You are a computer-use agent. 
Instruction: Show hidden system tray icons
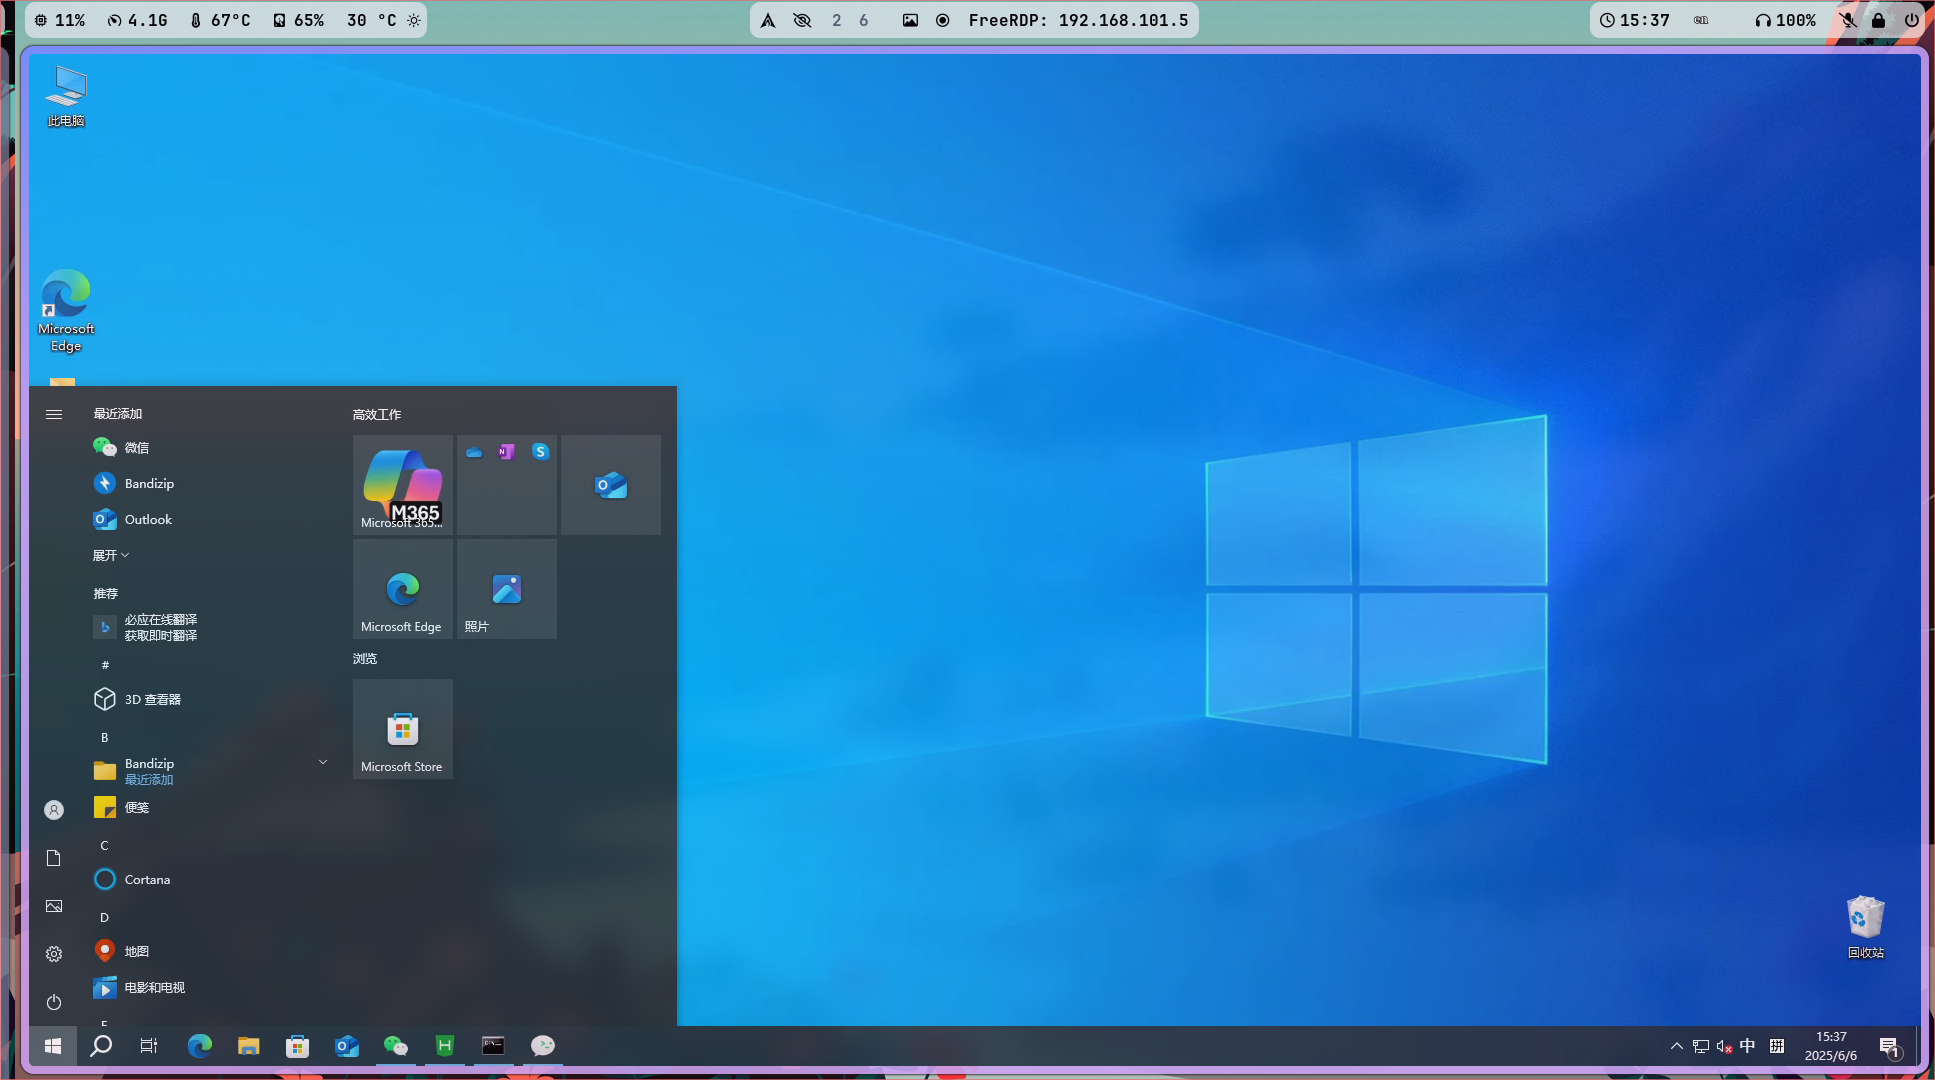[1677, 1046]
